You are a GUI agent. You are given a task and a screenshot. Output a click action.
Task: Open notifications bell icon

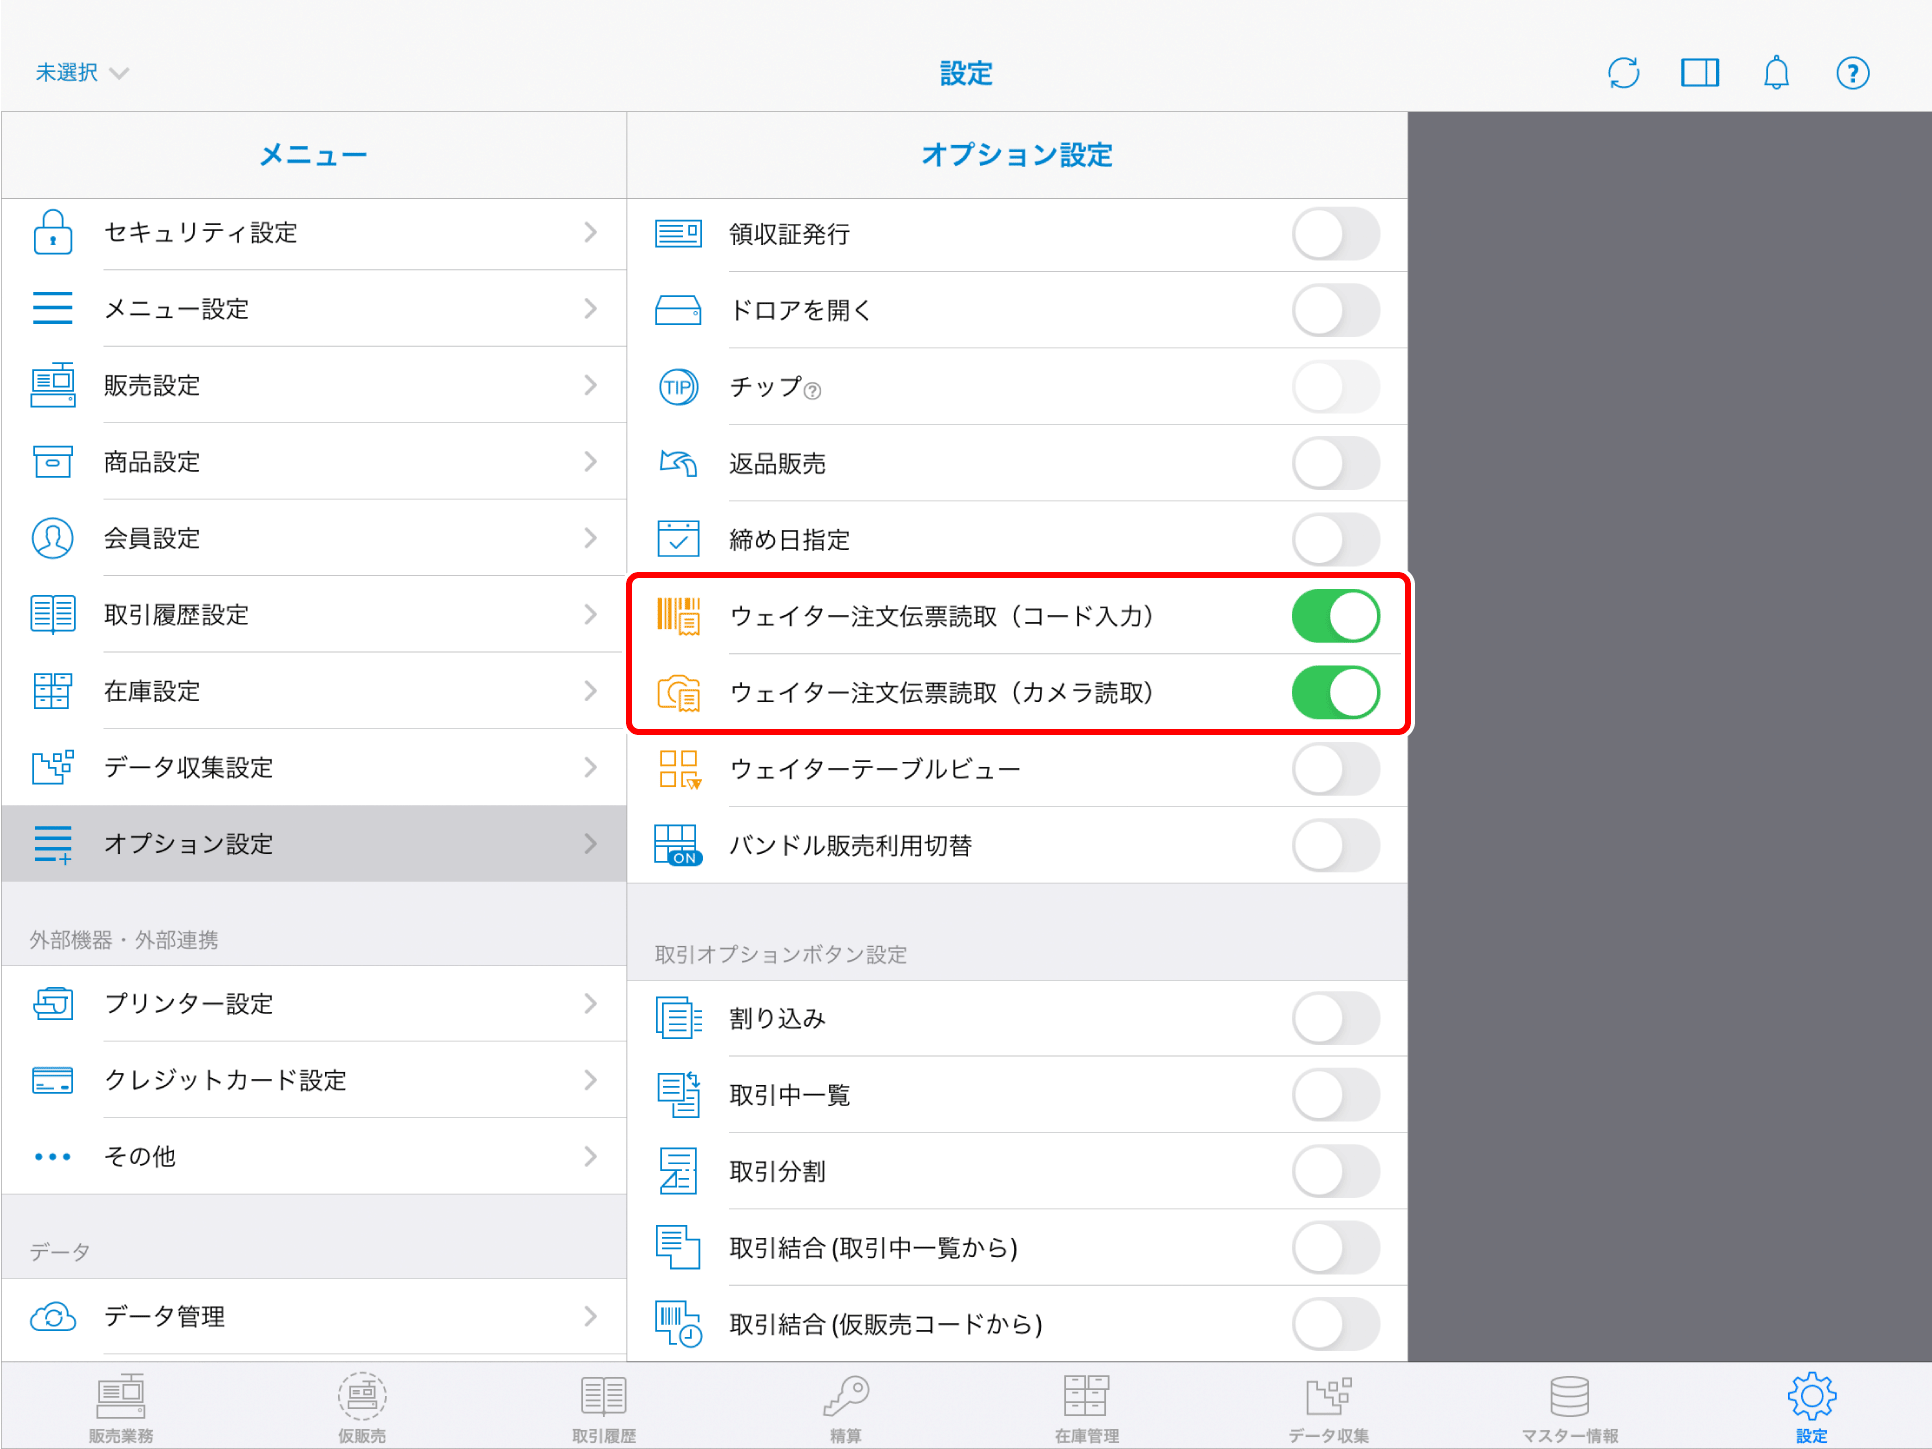1776,73
